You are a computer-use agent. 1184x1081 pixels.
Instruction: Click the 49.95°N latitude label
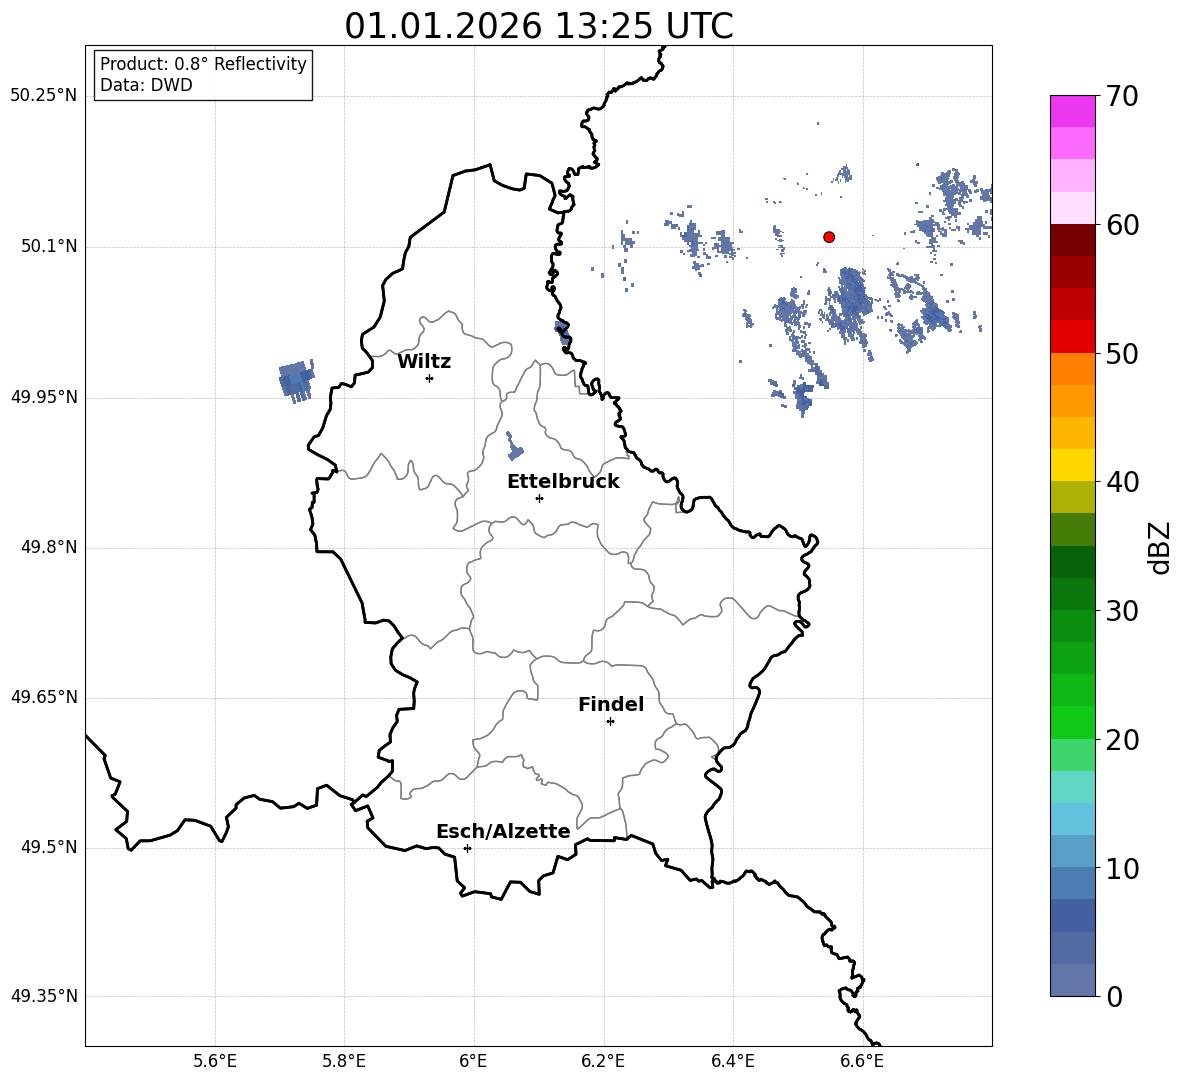pos(44,397)
